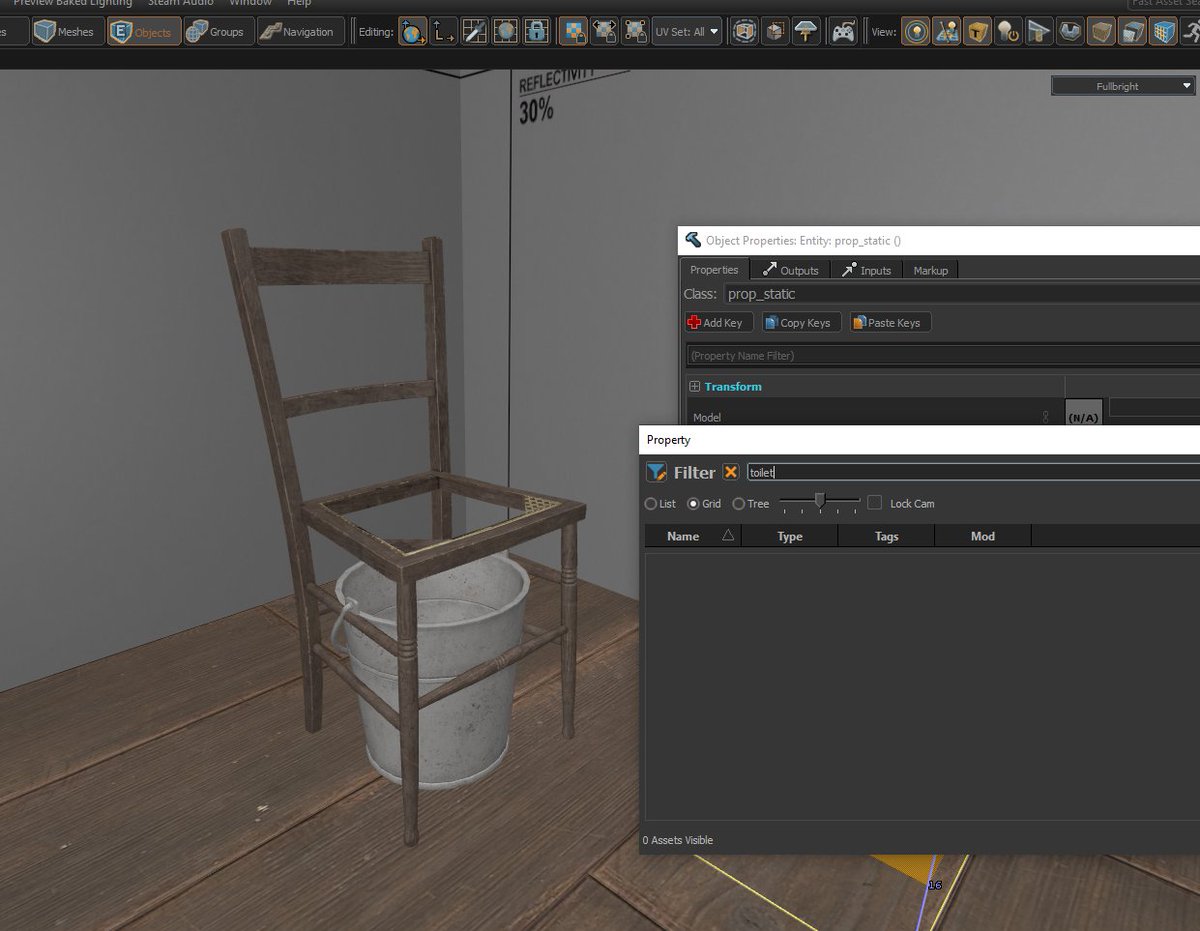The height and width of the screenshot is (931, 1200).
Task: Collapse the Transform properties section
Action: [694, 386]
